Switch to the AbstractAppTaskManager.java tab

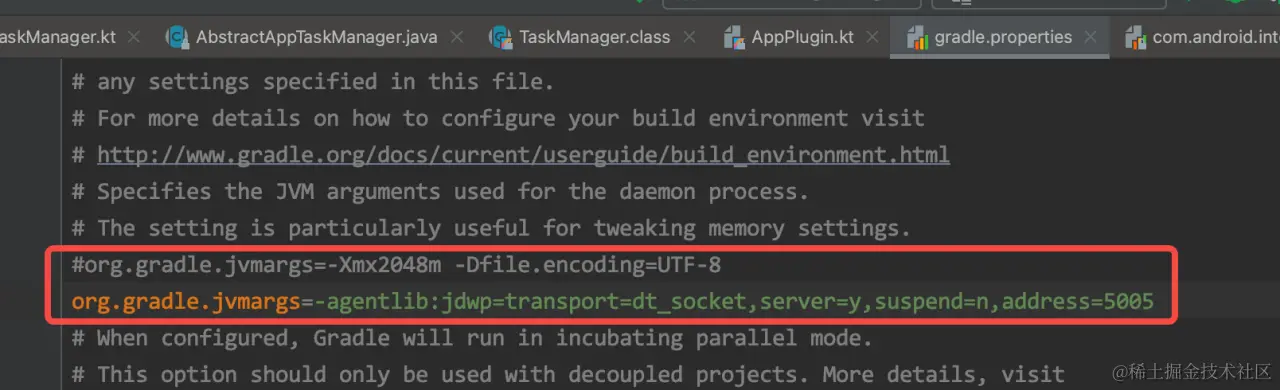[316, 38]
